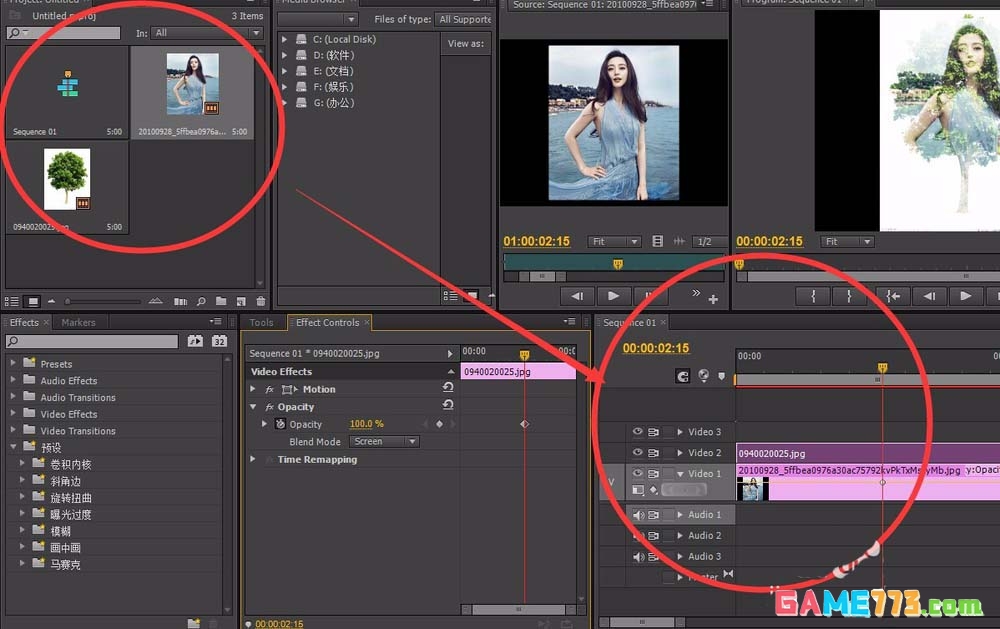
Task: Open the Source monitor Fit zoom dropdown
Action: click(614, 242)
